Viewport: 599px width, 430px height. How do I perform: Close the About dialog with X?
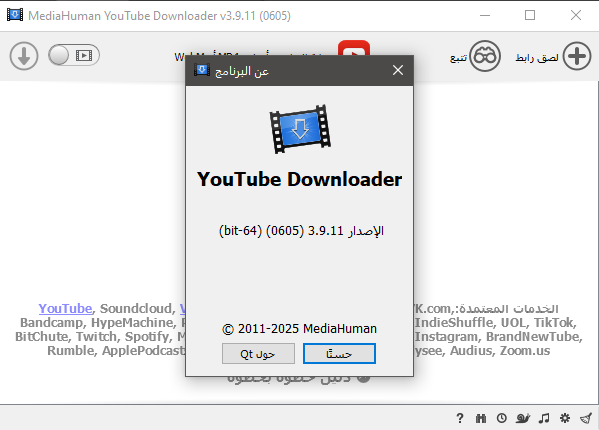point(398,70)
